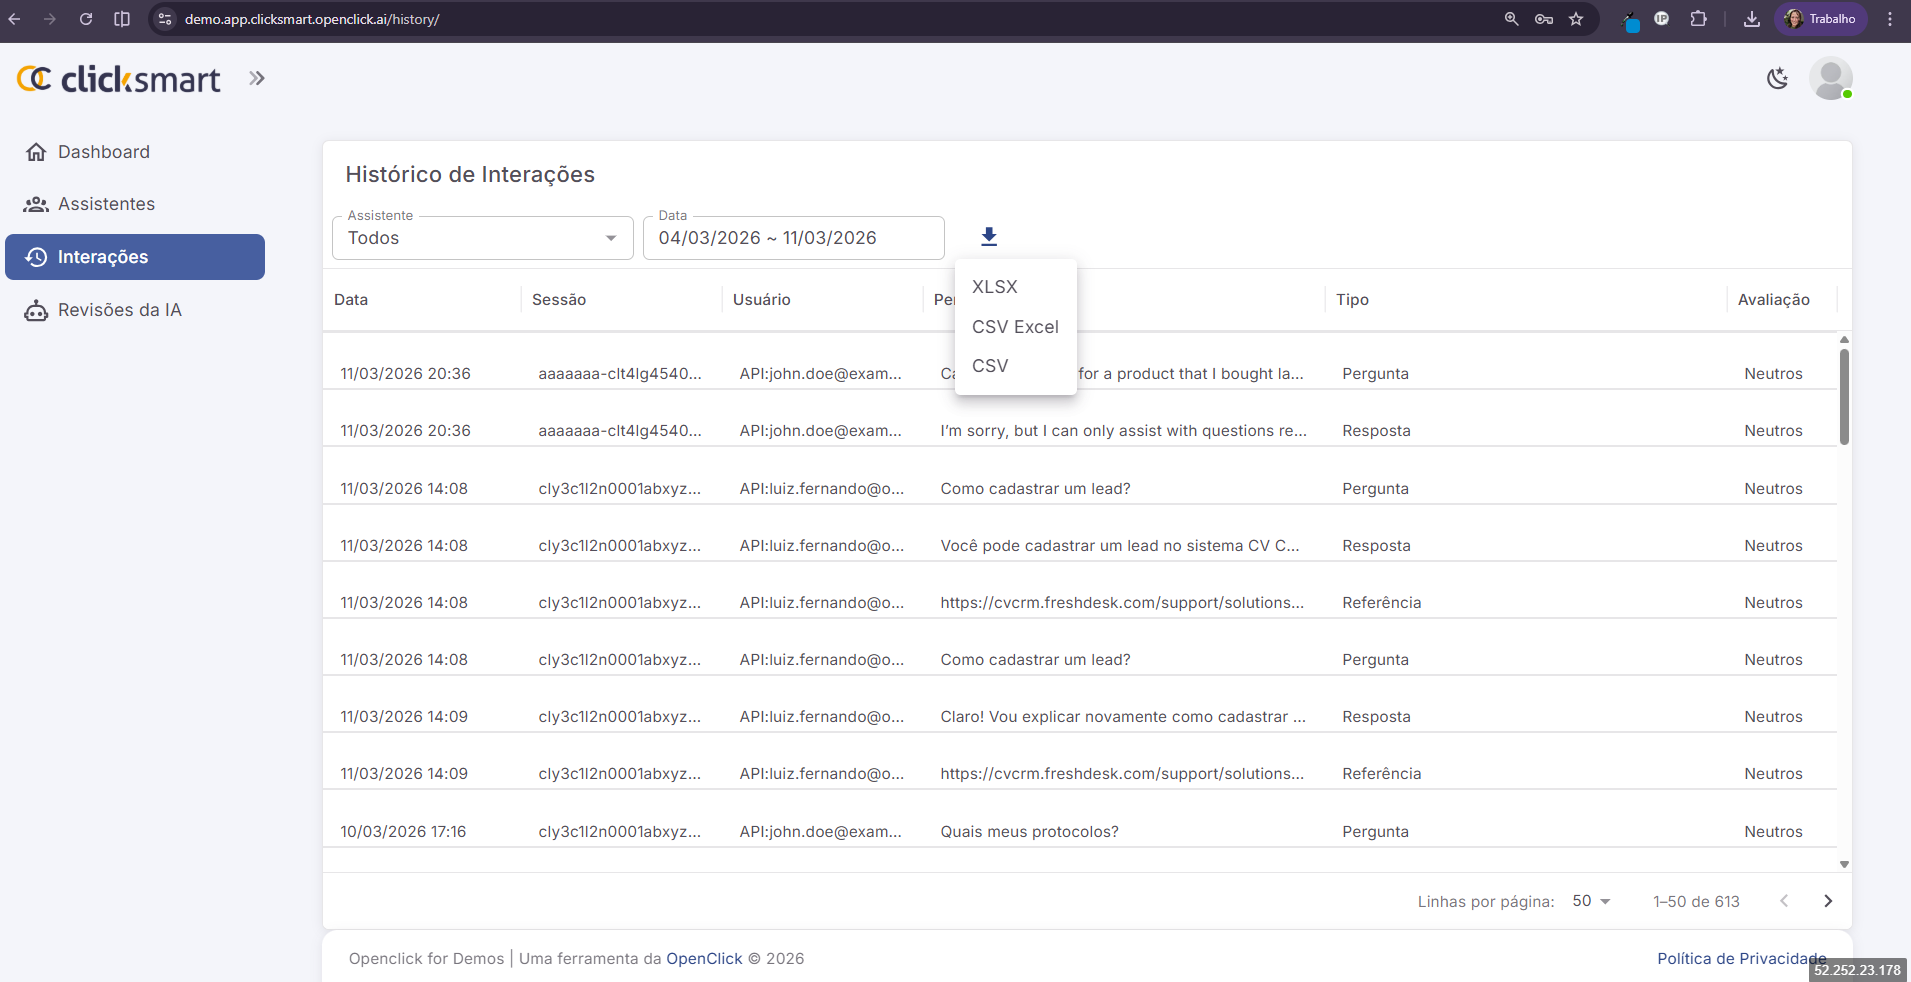The height and width of the screenshot is (982, 1911).
Task: Change rows per page from 50
Action: click(x=1590, y=901)
